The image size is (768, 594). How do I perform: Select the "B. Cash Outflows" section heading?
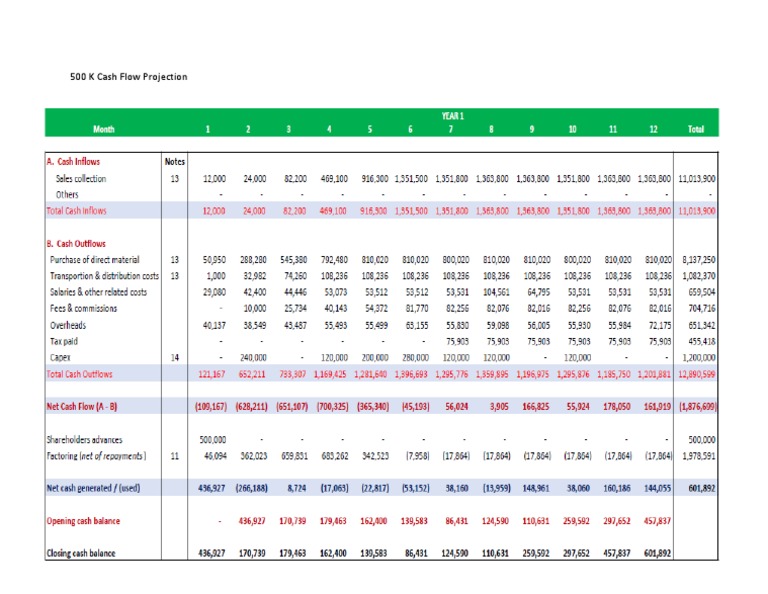tap(76, 244)
